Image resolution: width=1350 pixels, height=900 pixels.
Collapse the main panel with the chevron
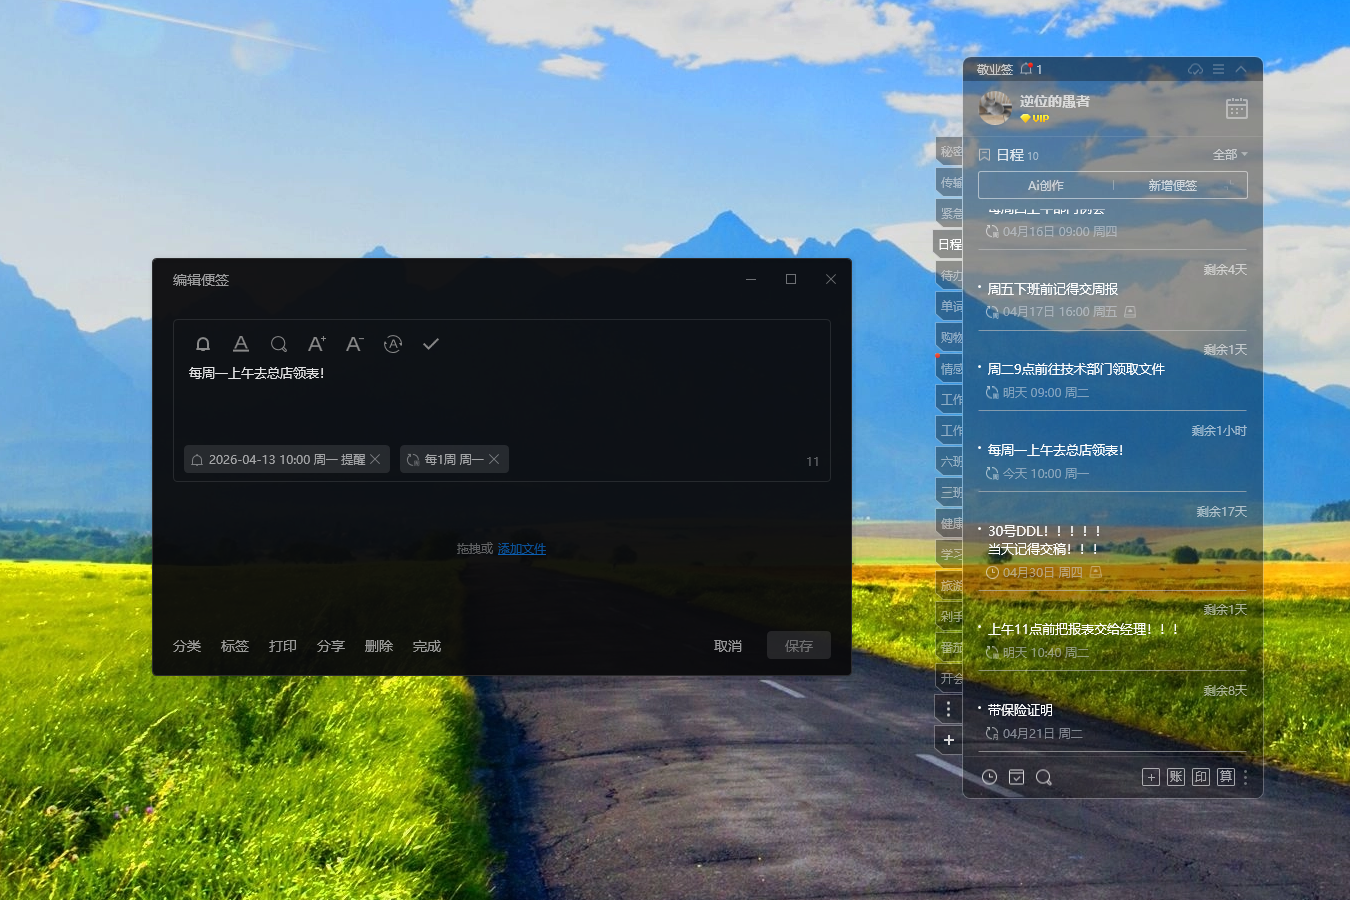1240,69
